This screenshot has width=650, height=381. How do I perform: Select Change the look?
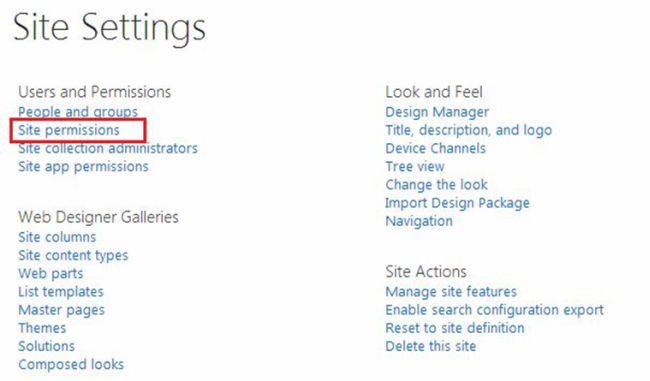coord(437,185)
